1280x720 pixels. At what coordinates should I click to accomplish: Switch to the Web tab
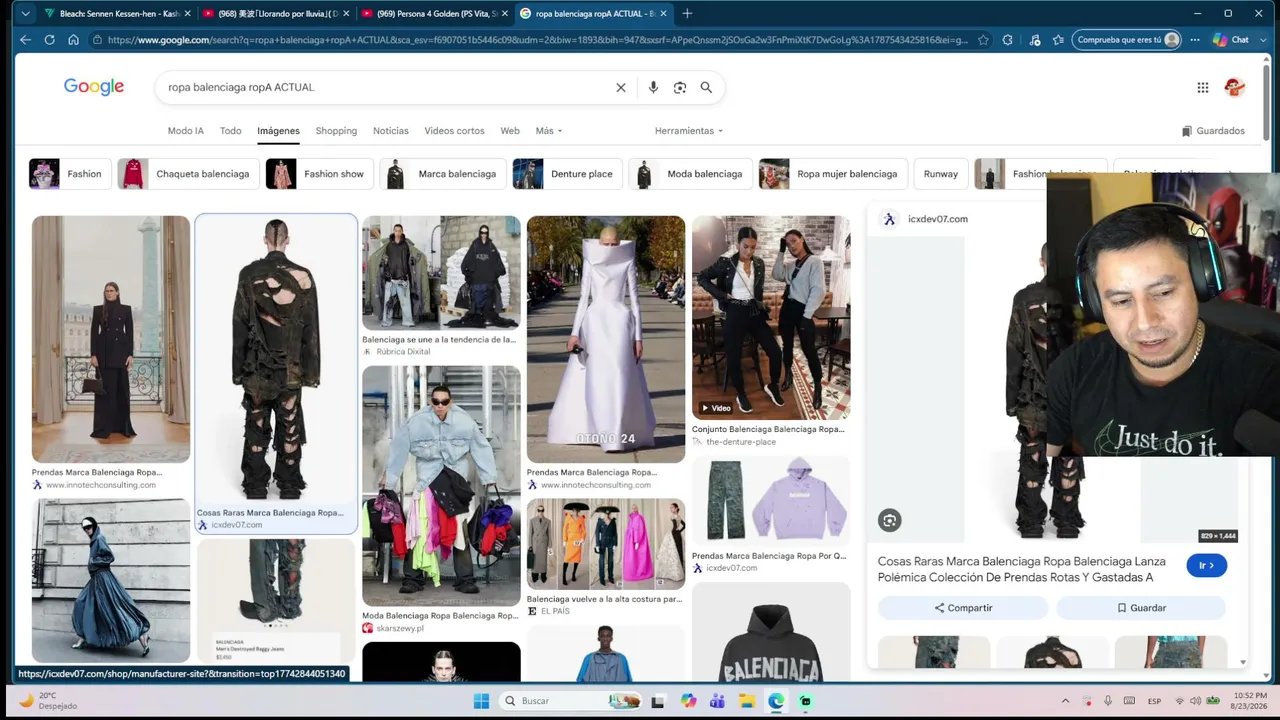click(x=510, y=131)
